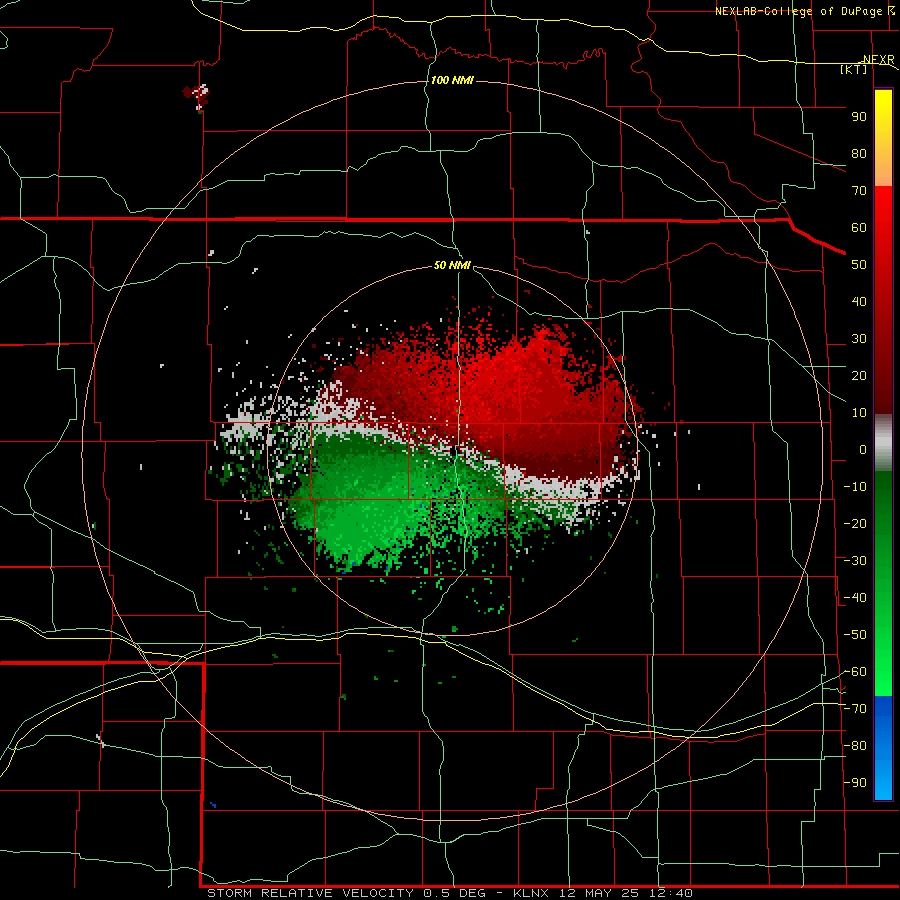Click the "[KT]" units label
This screenshot has width=900, height=900.
(854, 69)
